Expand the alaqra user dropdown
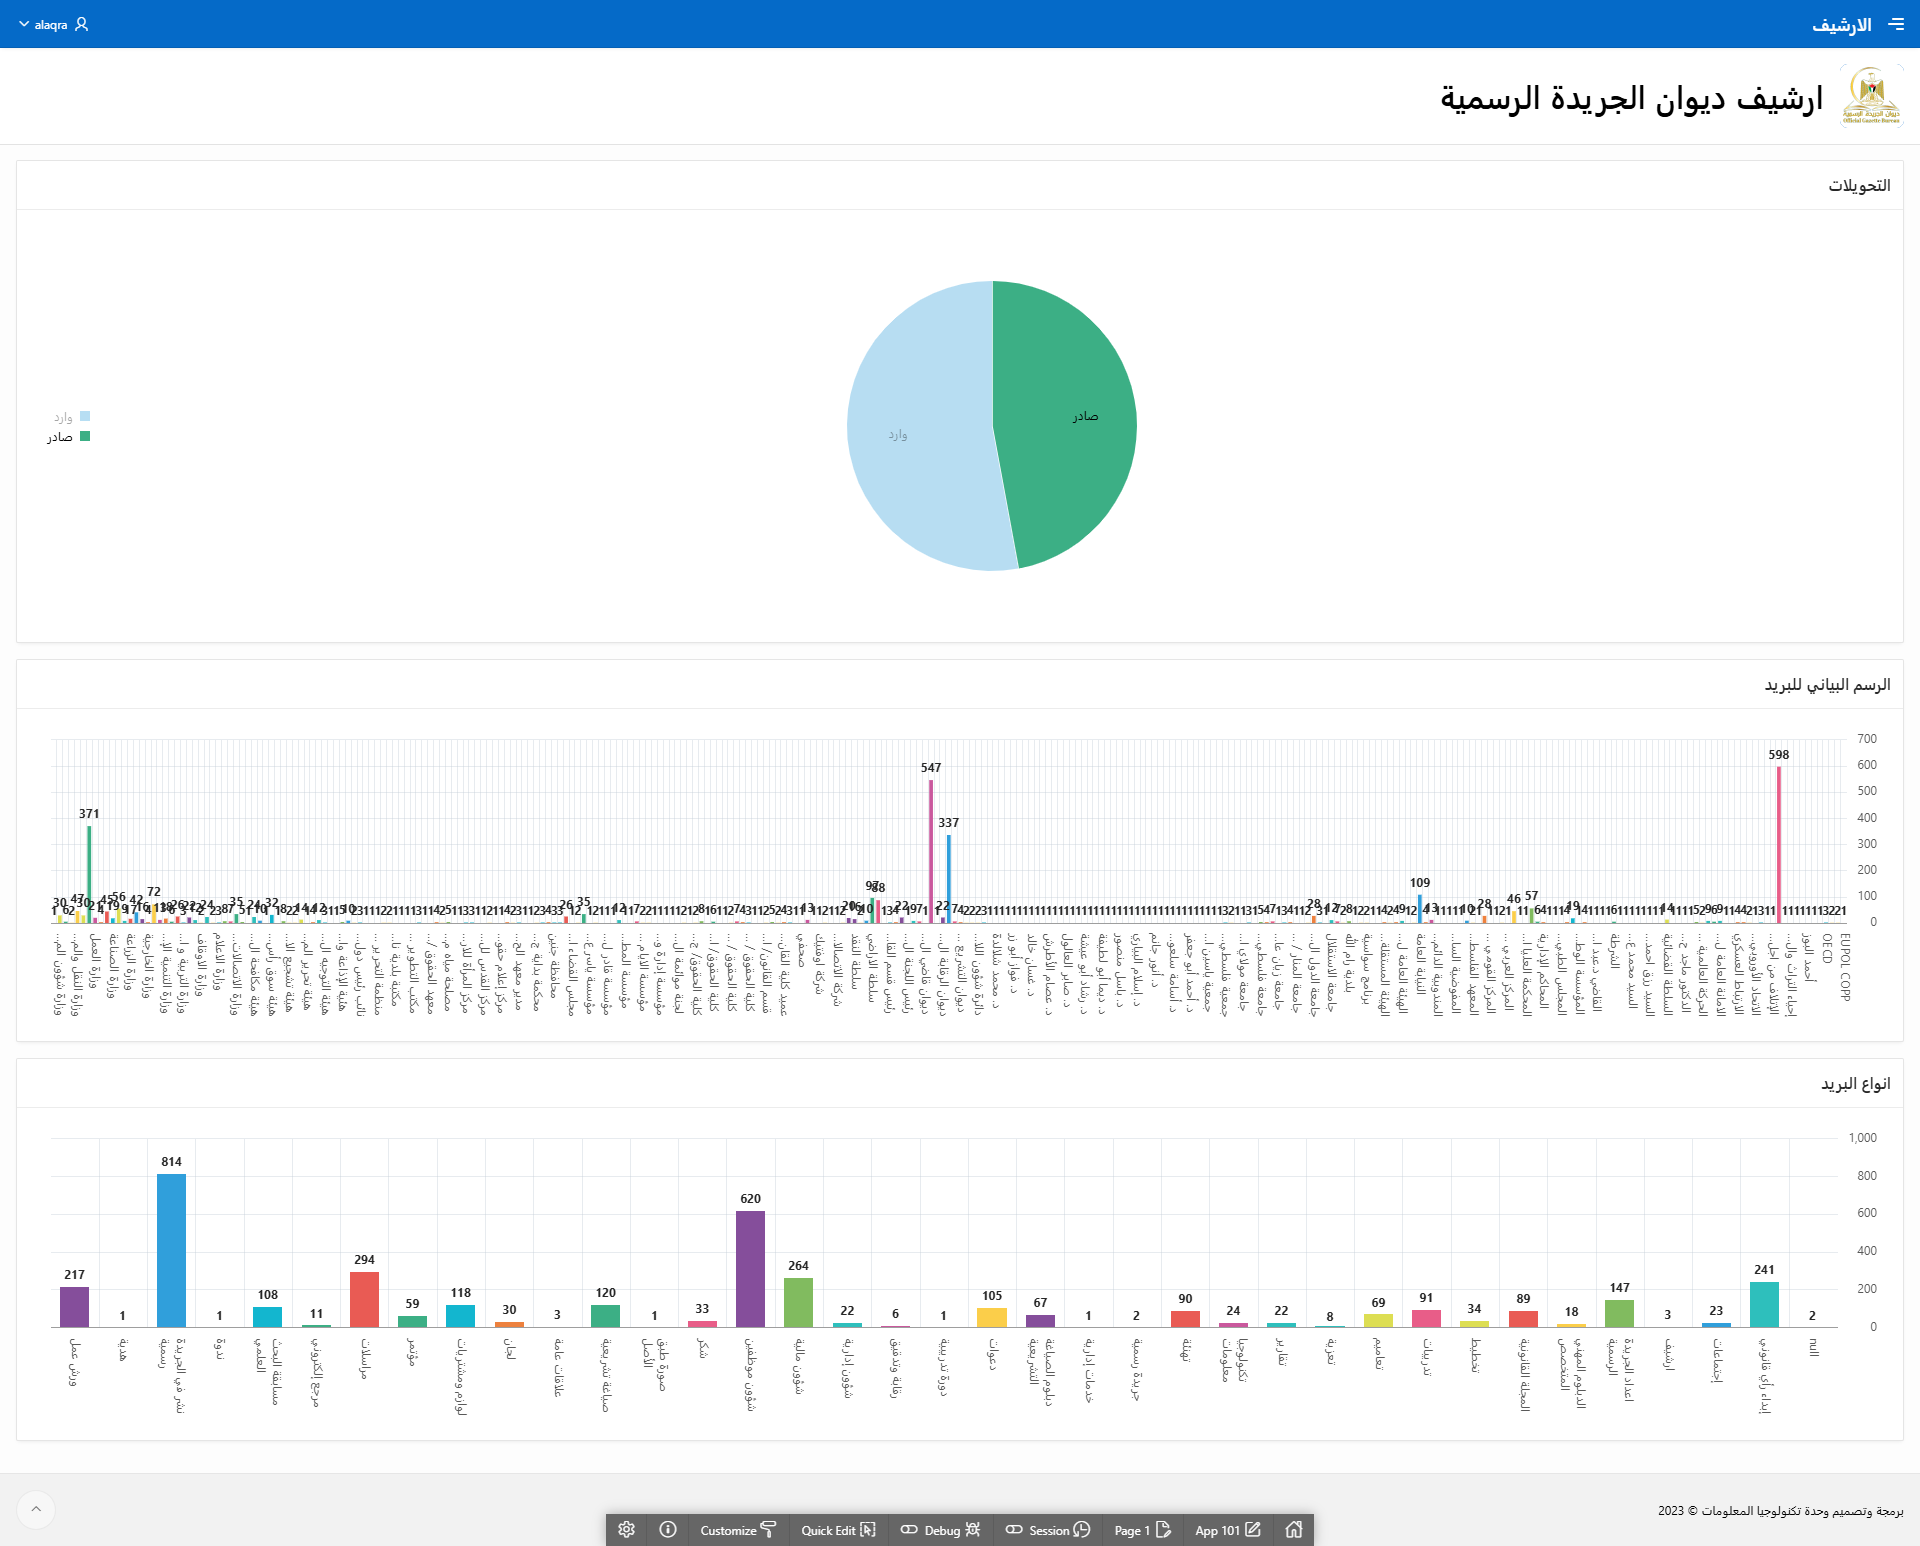Viewport: 1920px width, 1546px height. tap(53, 24)
